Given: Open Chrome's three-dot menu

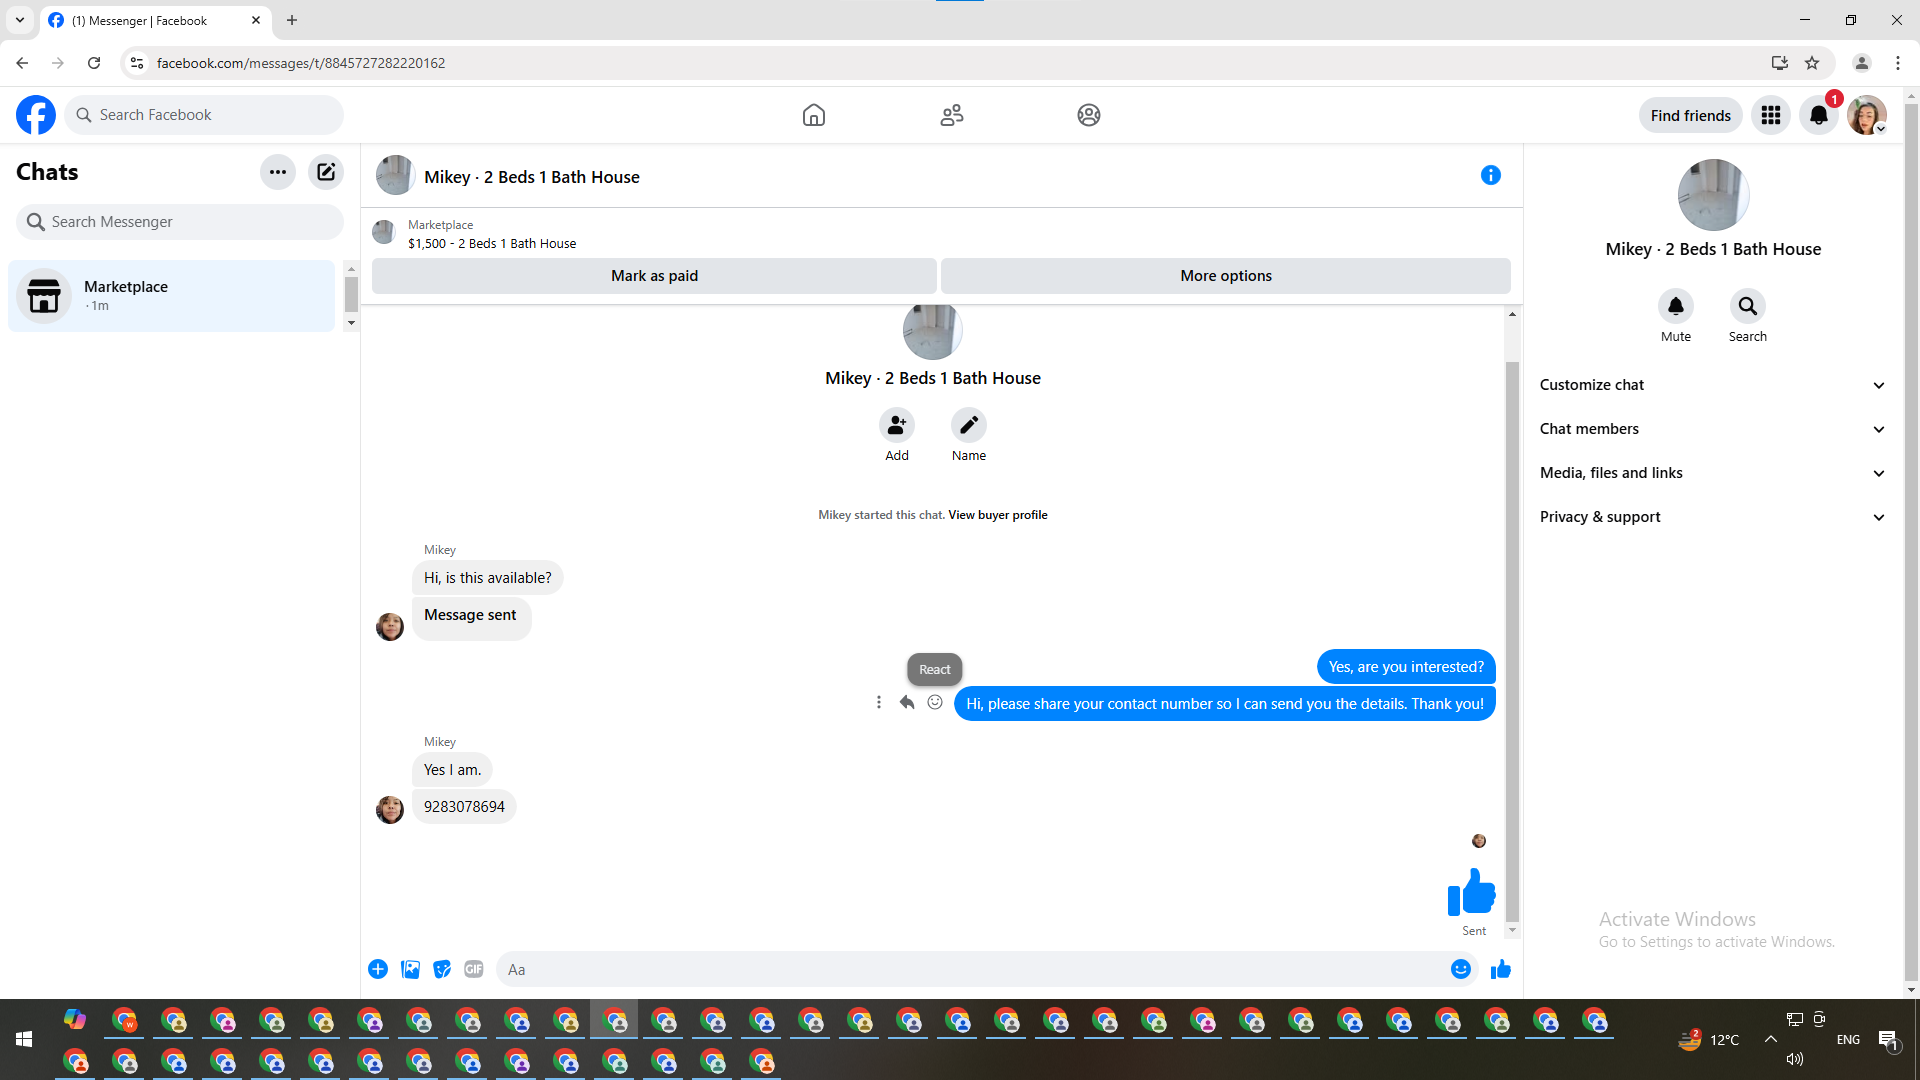Looking at the screenshot, I should point(1898,63).
